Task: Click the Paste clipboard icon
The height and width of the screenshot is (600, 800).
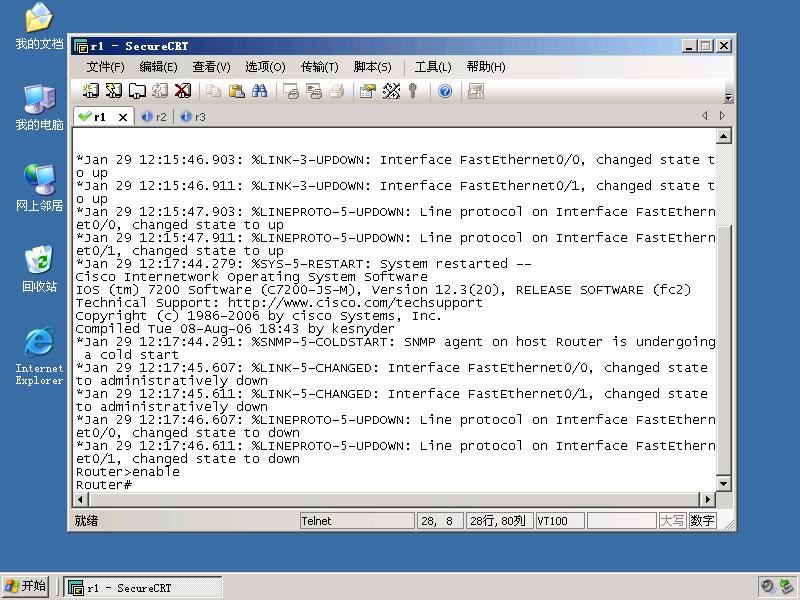Action: point(236,91)
